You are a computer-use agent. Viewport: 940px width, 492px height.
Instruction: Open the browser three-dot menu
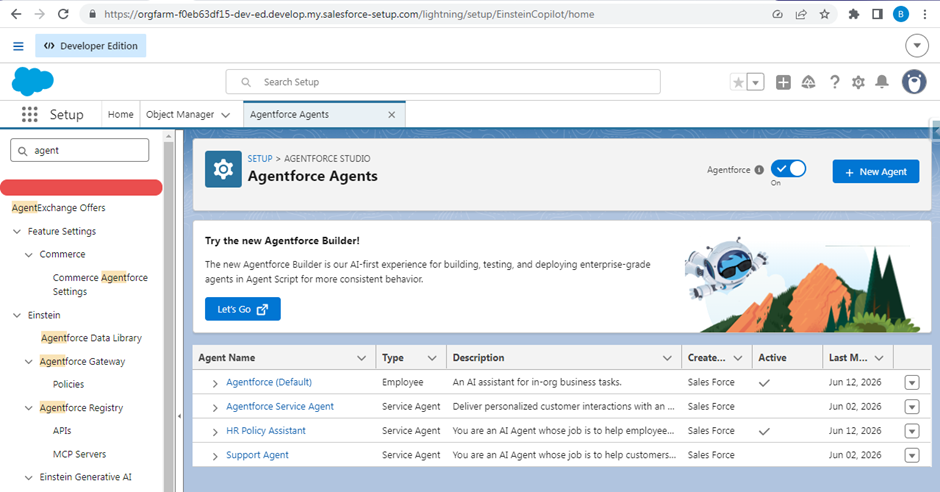pyautogui.click(x=925, y=14)
